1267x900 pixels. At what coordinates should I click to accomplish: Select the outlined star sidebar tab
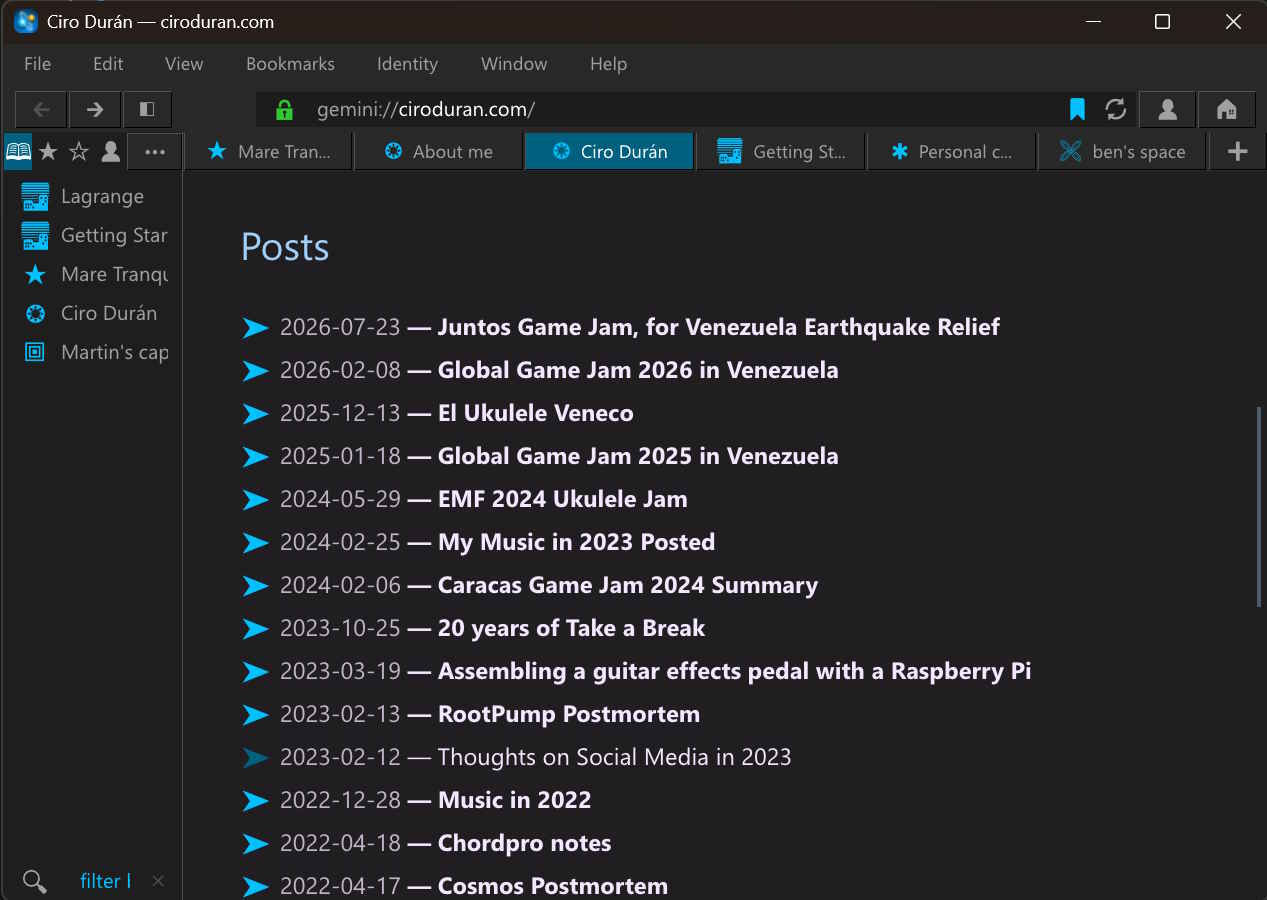(79, 152)
